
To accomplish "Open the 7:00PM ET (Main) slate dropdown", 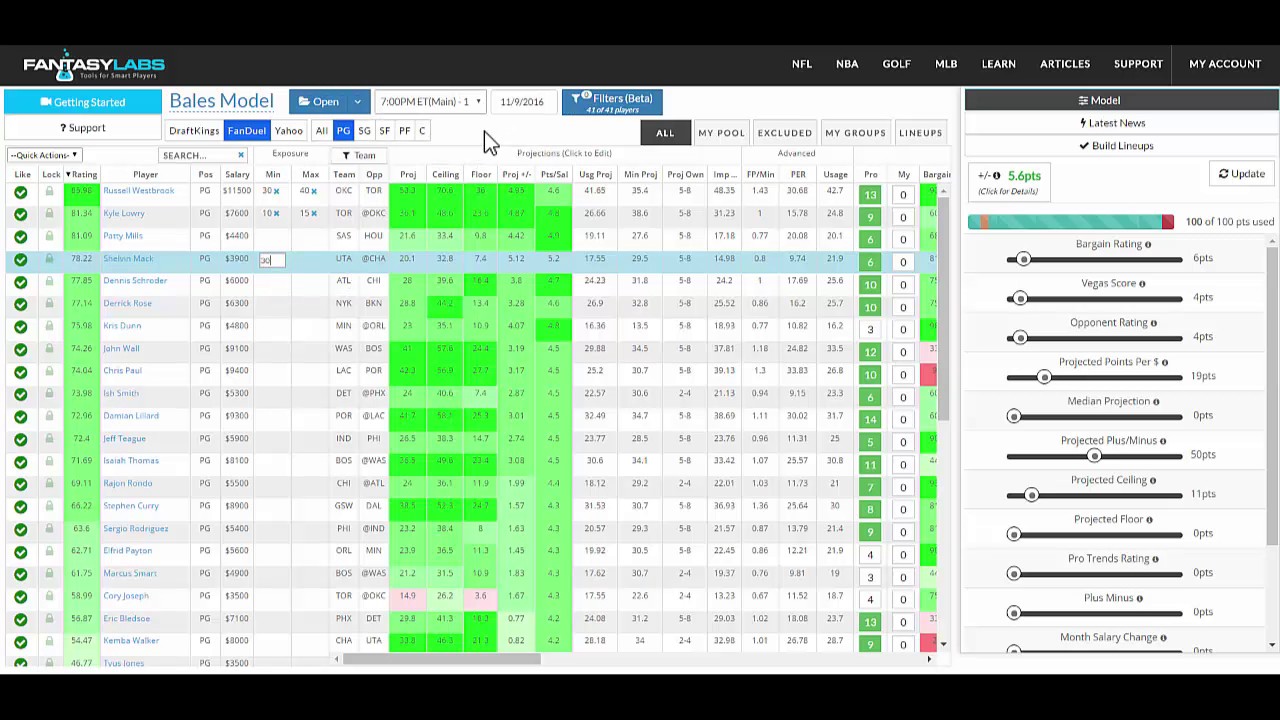I will [430, 102].
